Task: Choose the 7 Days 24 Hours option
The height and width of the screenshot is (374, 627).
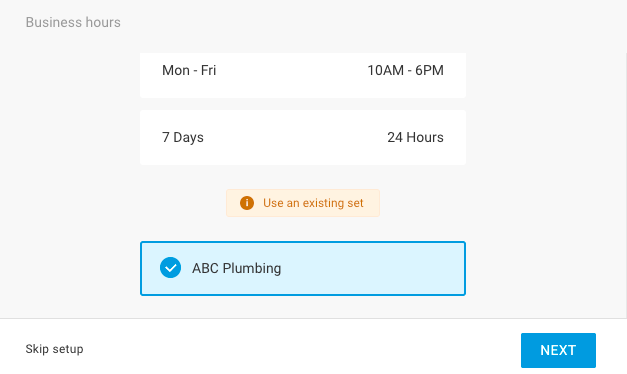Action: click(x=303, y=138)
